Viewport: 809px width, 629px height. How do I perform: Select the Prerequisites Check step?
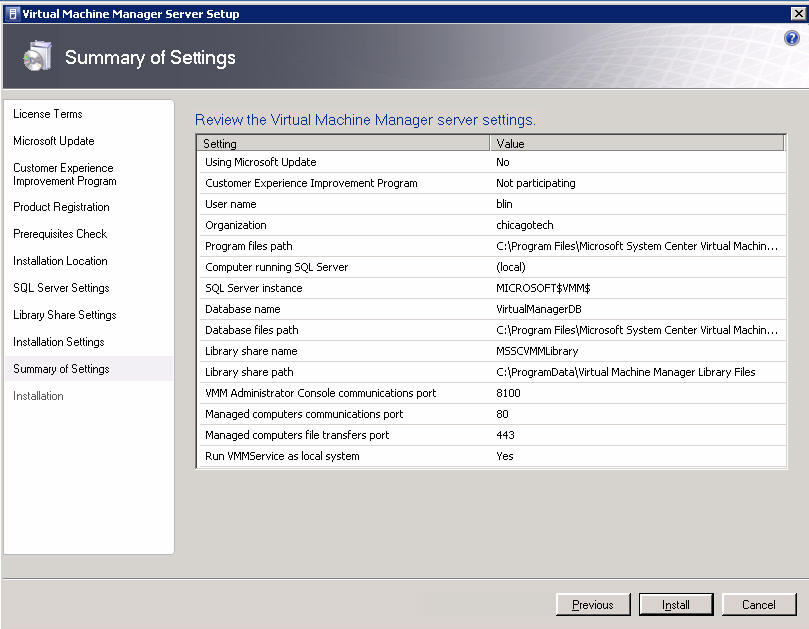coord(60,234)
